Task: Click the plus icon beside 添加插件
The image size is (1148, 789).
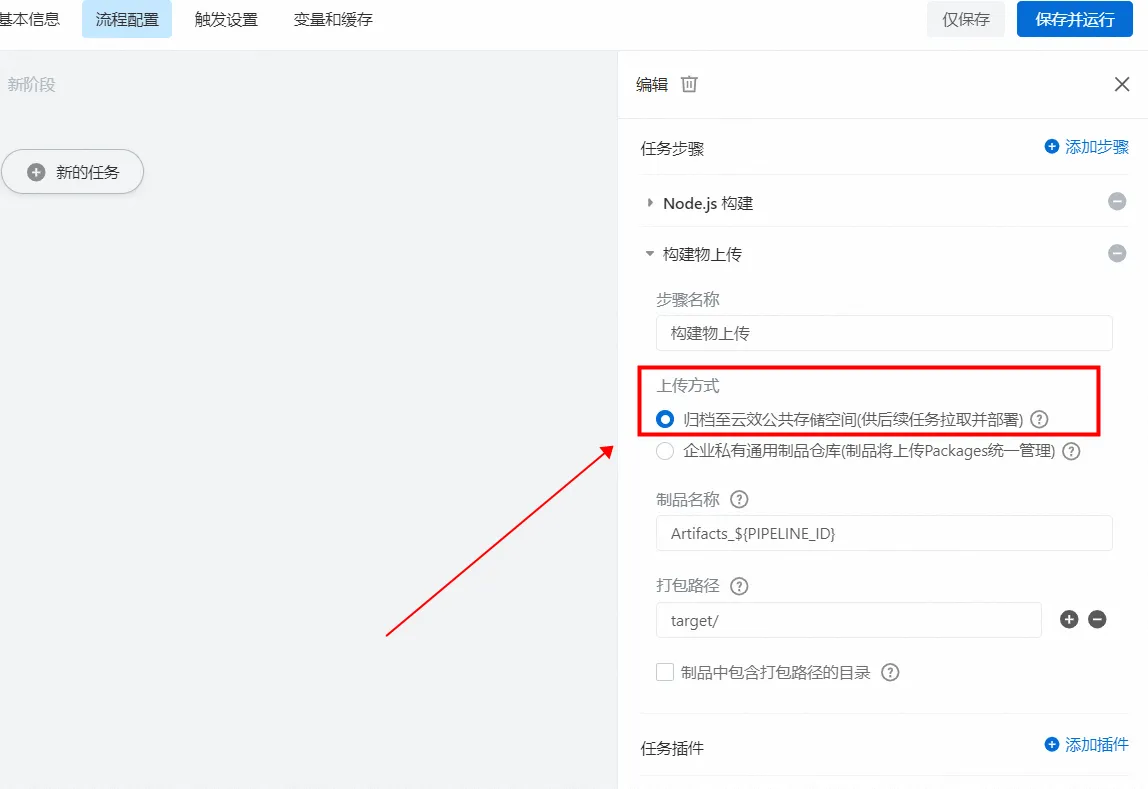Action: [x=1051, y=744]
